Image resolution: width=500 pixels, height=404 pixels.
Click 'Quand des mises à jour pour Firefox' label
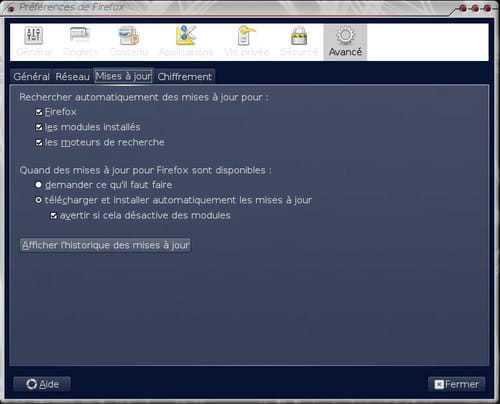tap(146, 170)
